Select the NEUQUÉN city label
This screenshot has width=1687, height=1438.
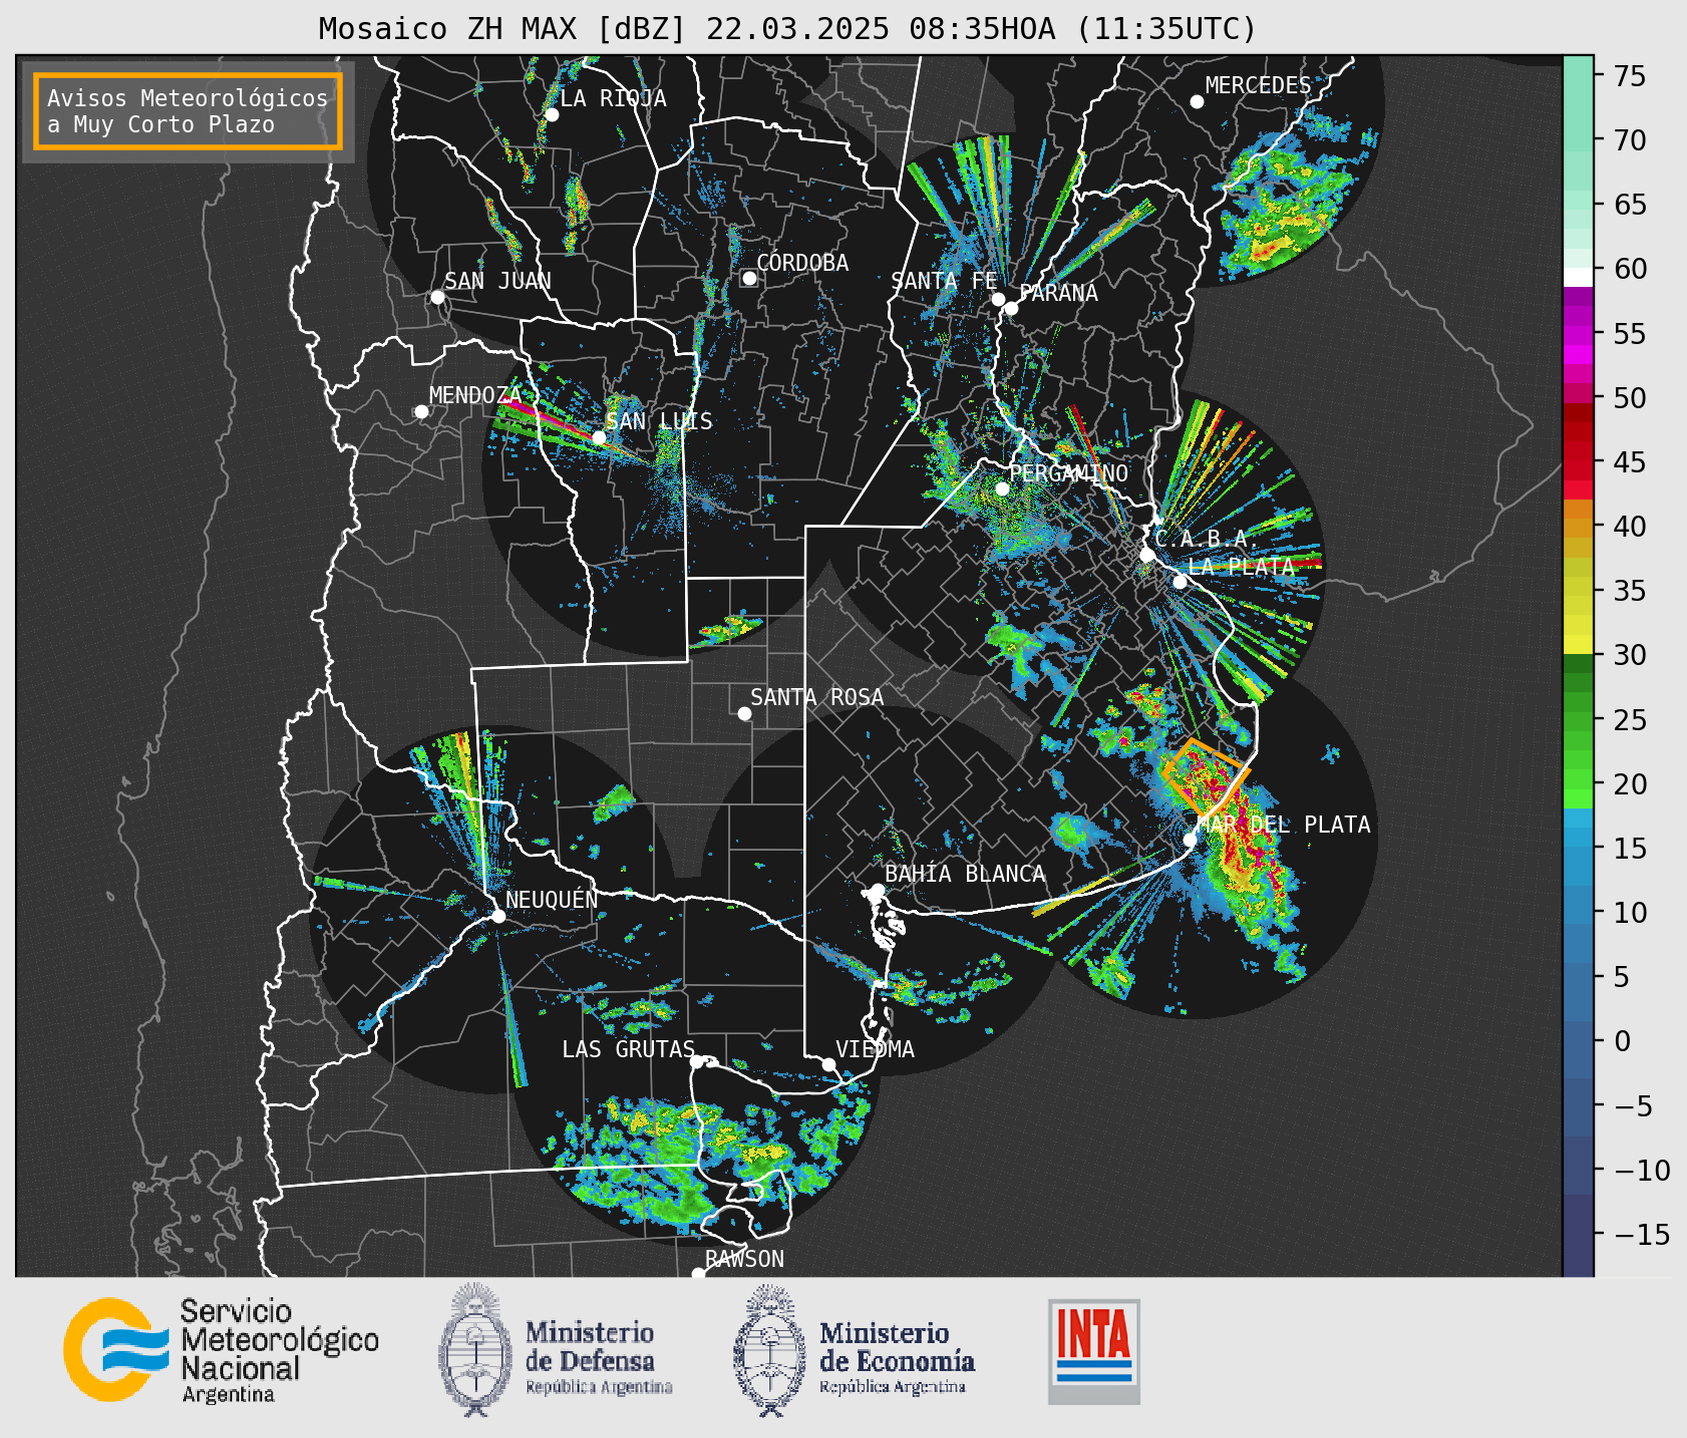552,899
